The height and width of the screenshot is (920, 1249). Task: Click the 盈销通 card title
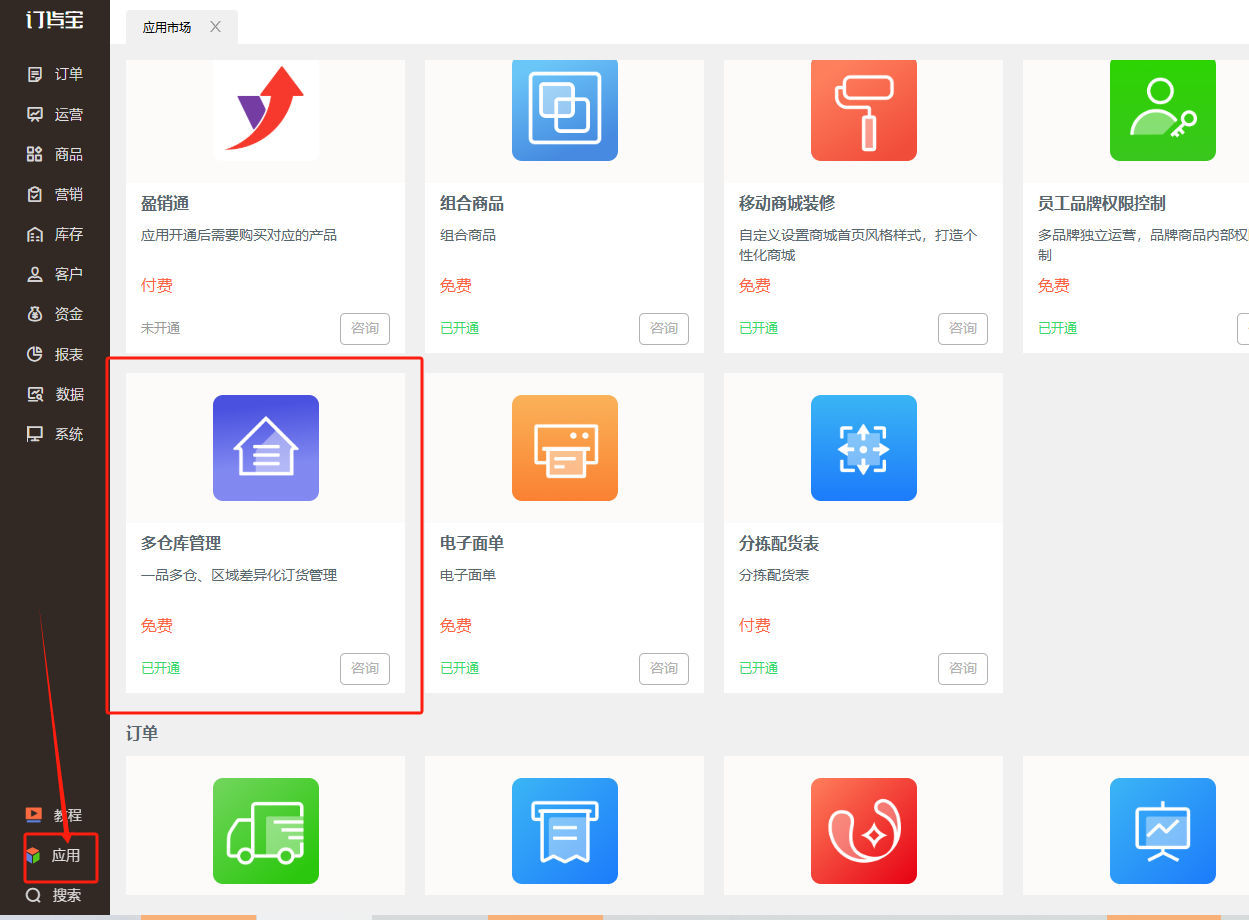(165, 204)
